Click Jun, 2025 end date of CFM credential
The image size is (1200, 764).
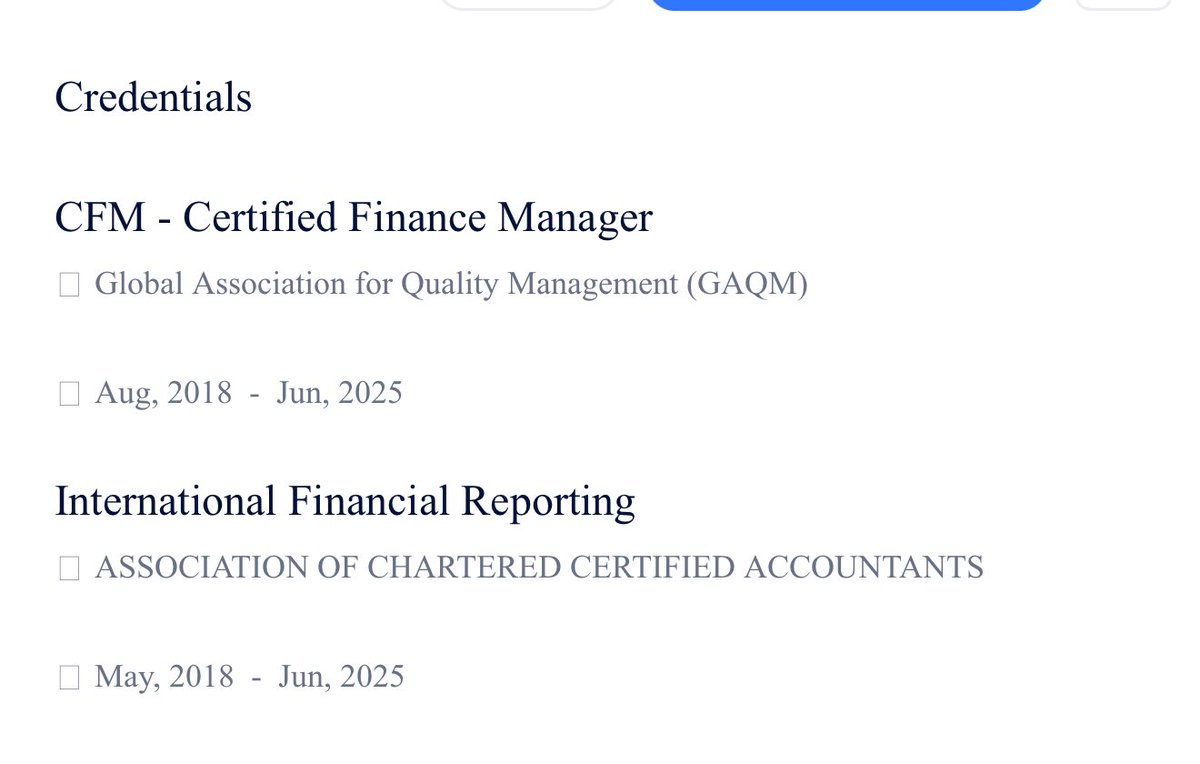(x=340, y=393)
